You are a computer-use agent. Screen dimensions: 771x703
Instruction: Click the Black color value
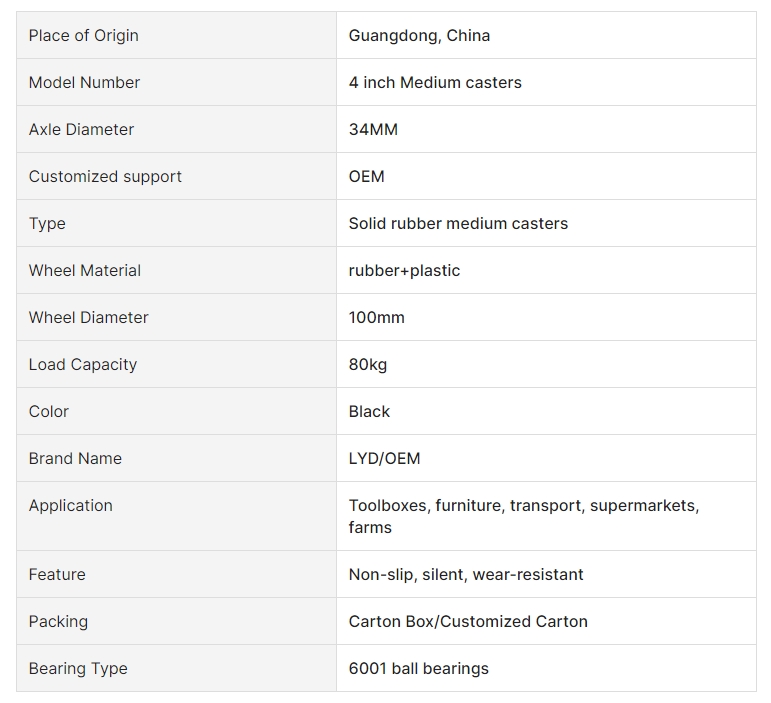[x=369, y=411]
